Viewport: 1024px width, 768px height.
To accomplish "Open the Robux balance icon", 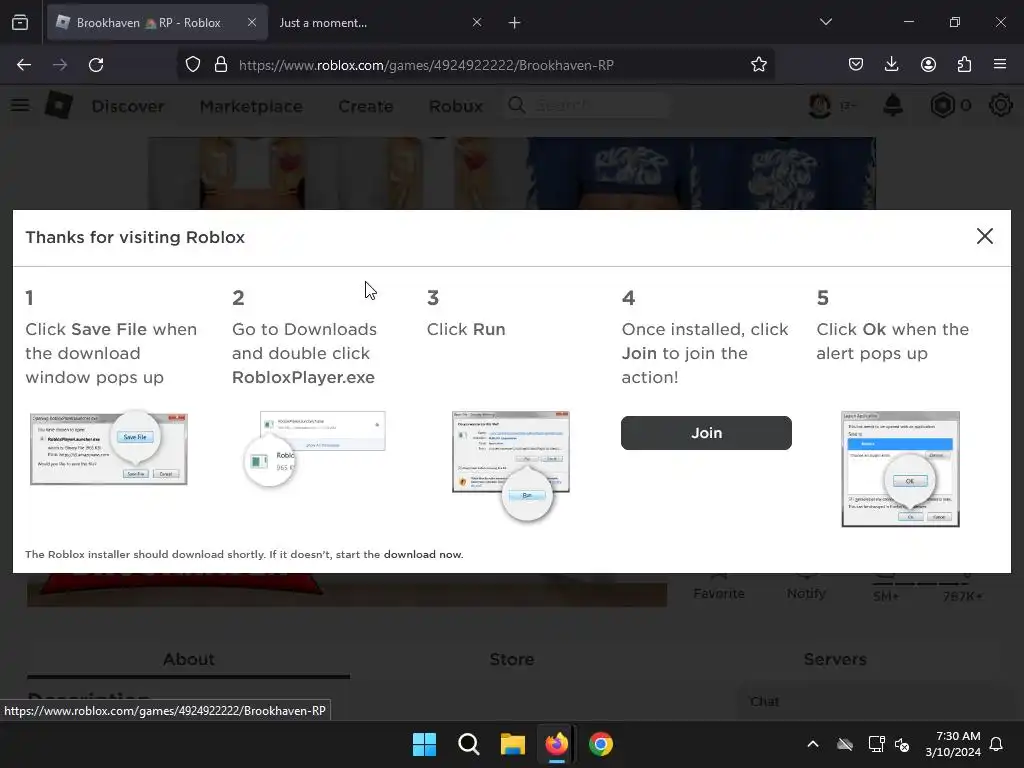I will [x=942, y=105].
